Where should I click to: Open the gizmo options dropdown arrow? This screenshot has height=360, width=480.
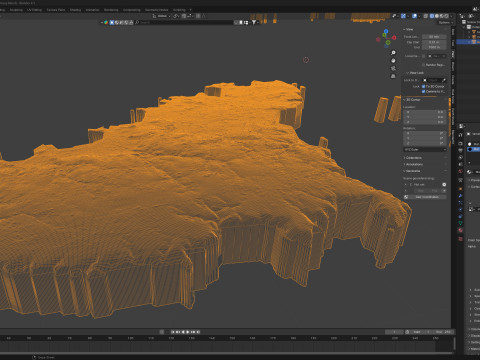pos(408,16)
